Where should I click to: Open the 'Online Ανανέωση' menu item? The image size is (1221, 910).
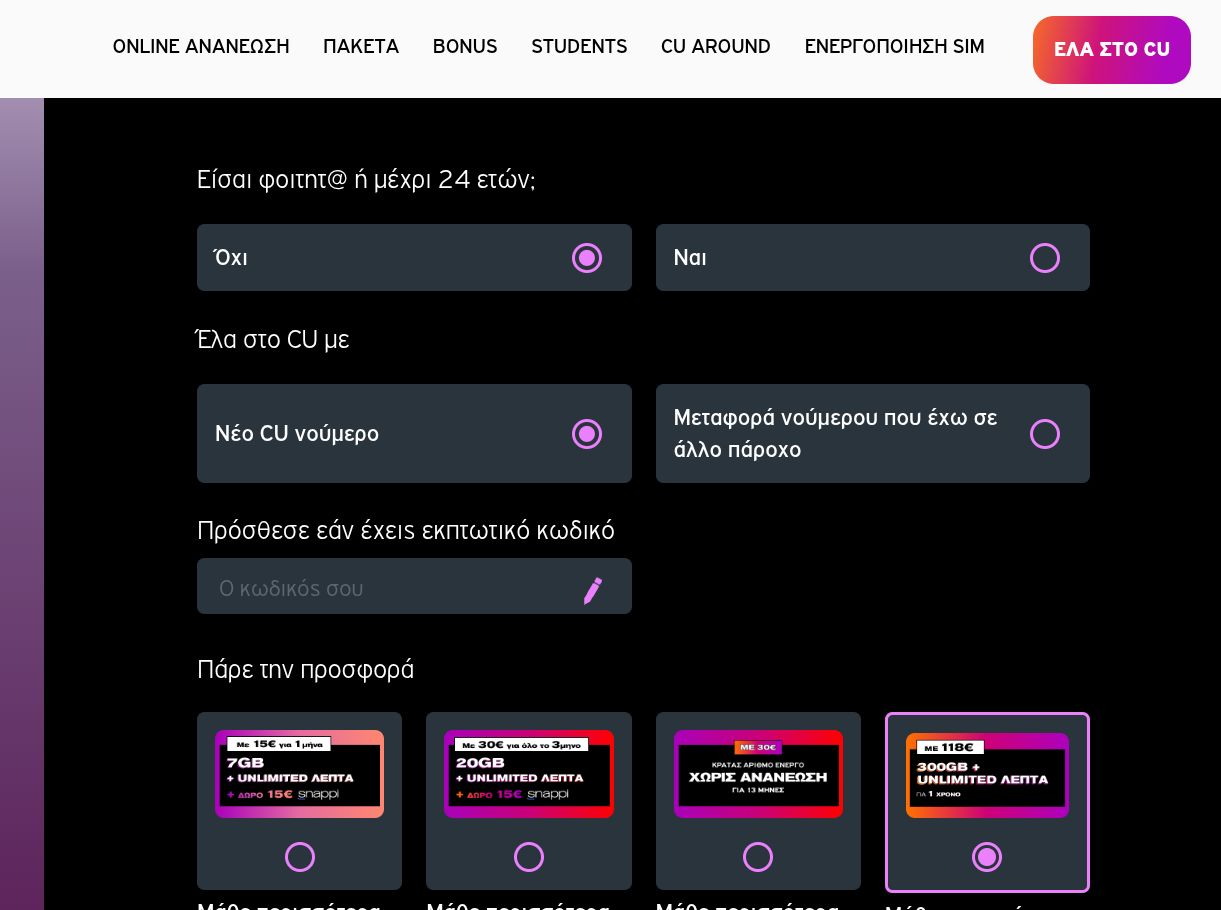[201, 47]
